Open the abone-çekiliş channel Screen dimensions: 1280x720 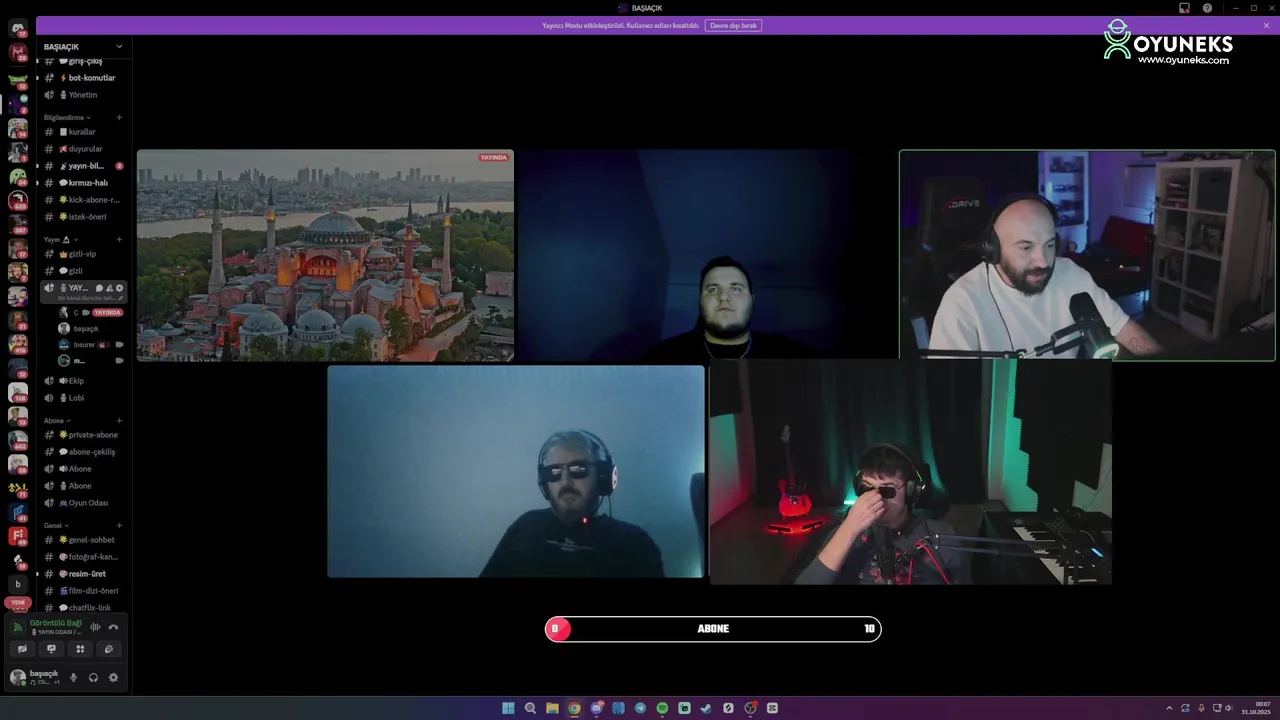pos(82,452)
